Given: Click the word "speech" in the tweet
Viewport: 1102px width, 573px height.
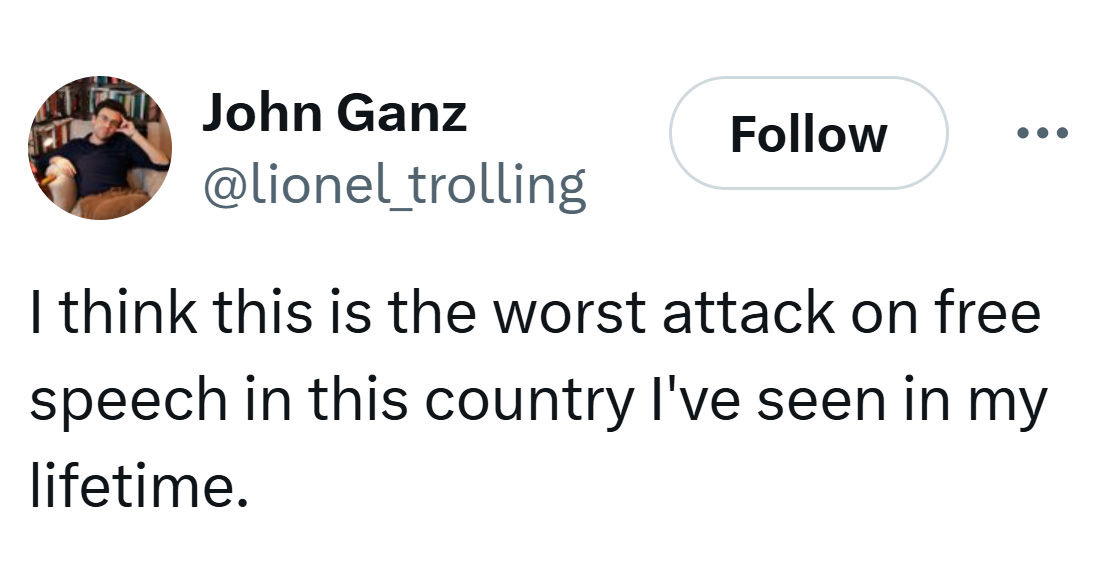Looking at the screenshot, I should (x=129, y=401).
